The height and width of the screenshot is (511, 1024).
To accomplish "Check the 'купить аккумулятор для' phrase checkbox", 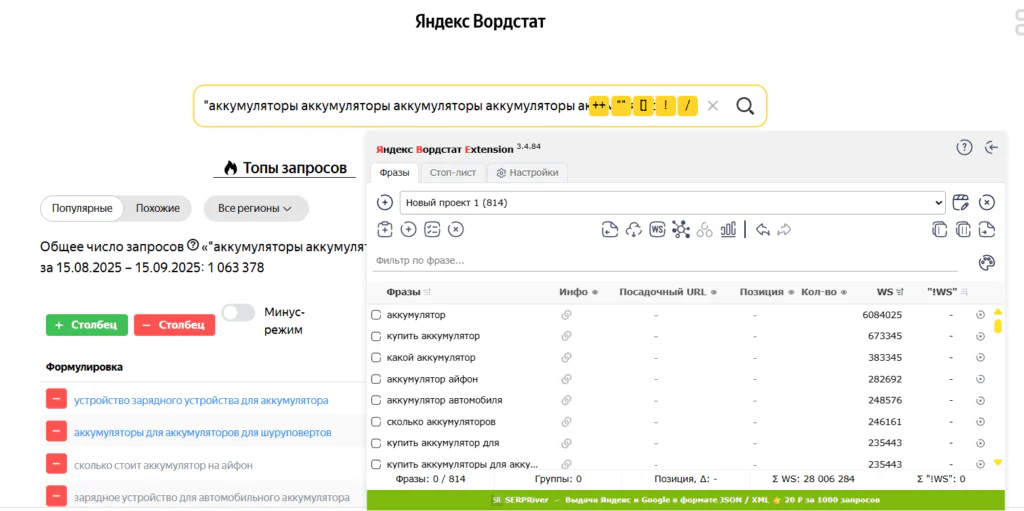I will 376,443.
